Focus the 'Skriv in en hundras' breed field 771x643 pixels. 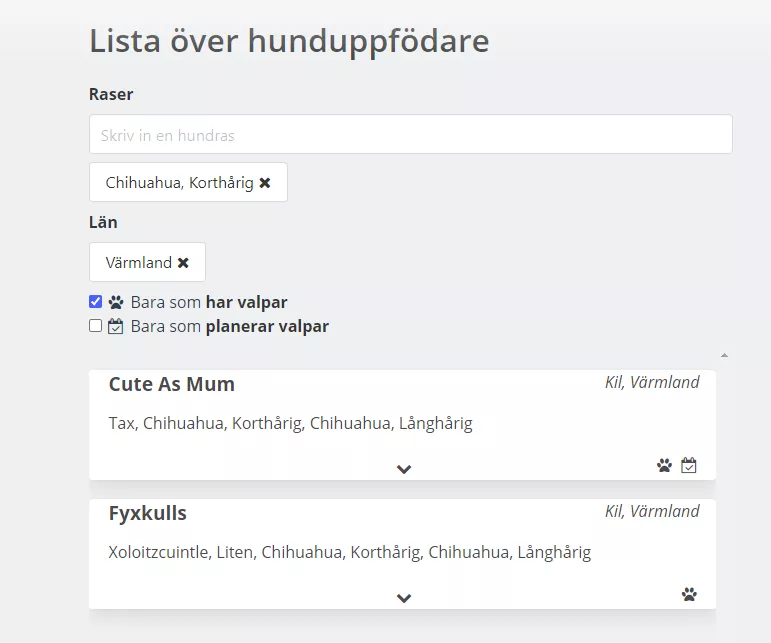[411, 134]
